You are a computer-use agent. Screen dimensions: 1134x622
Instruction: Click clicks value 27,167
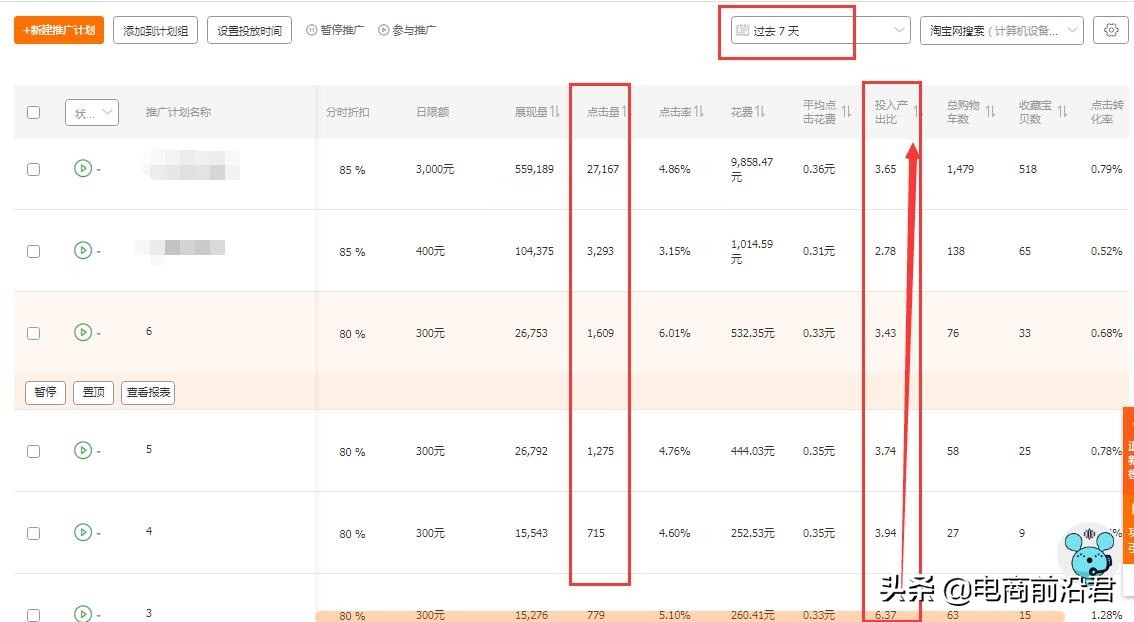tap(603, 169)
